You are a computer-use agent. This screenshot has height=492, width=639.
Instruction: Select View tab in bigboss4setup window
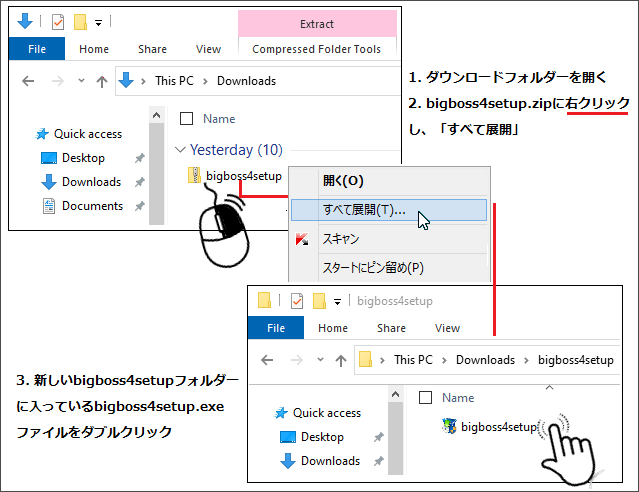pyautogui.click(x=447, y=328)
